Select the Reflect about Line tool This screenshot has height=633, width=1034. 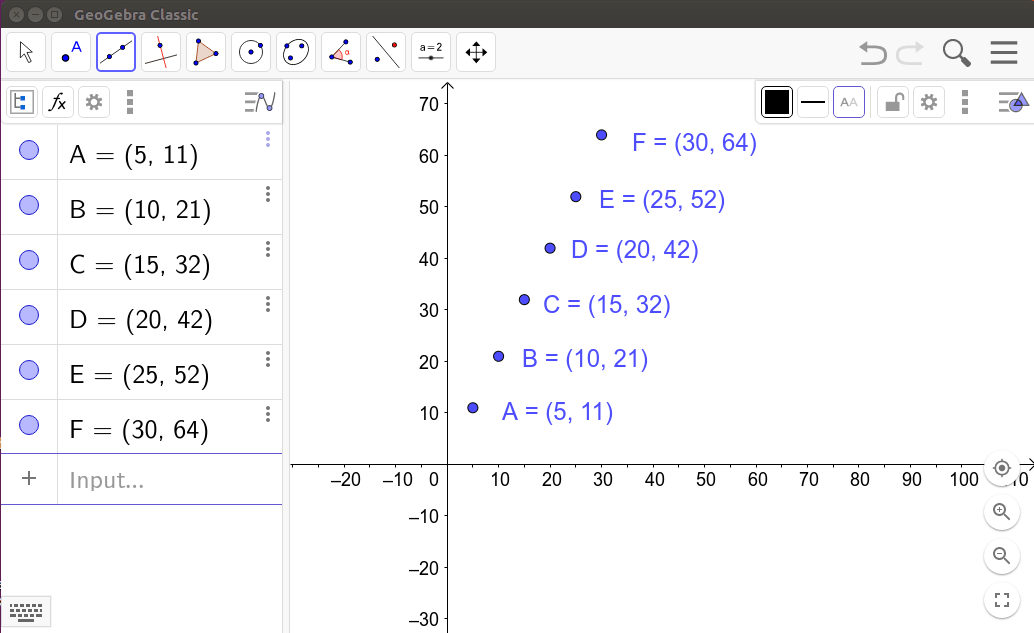386,52
